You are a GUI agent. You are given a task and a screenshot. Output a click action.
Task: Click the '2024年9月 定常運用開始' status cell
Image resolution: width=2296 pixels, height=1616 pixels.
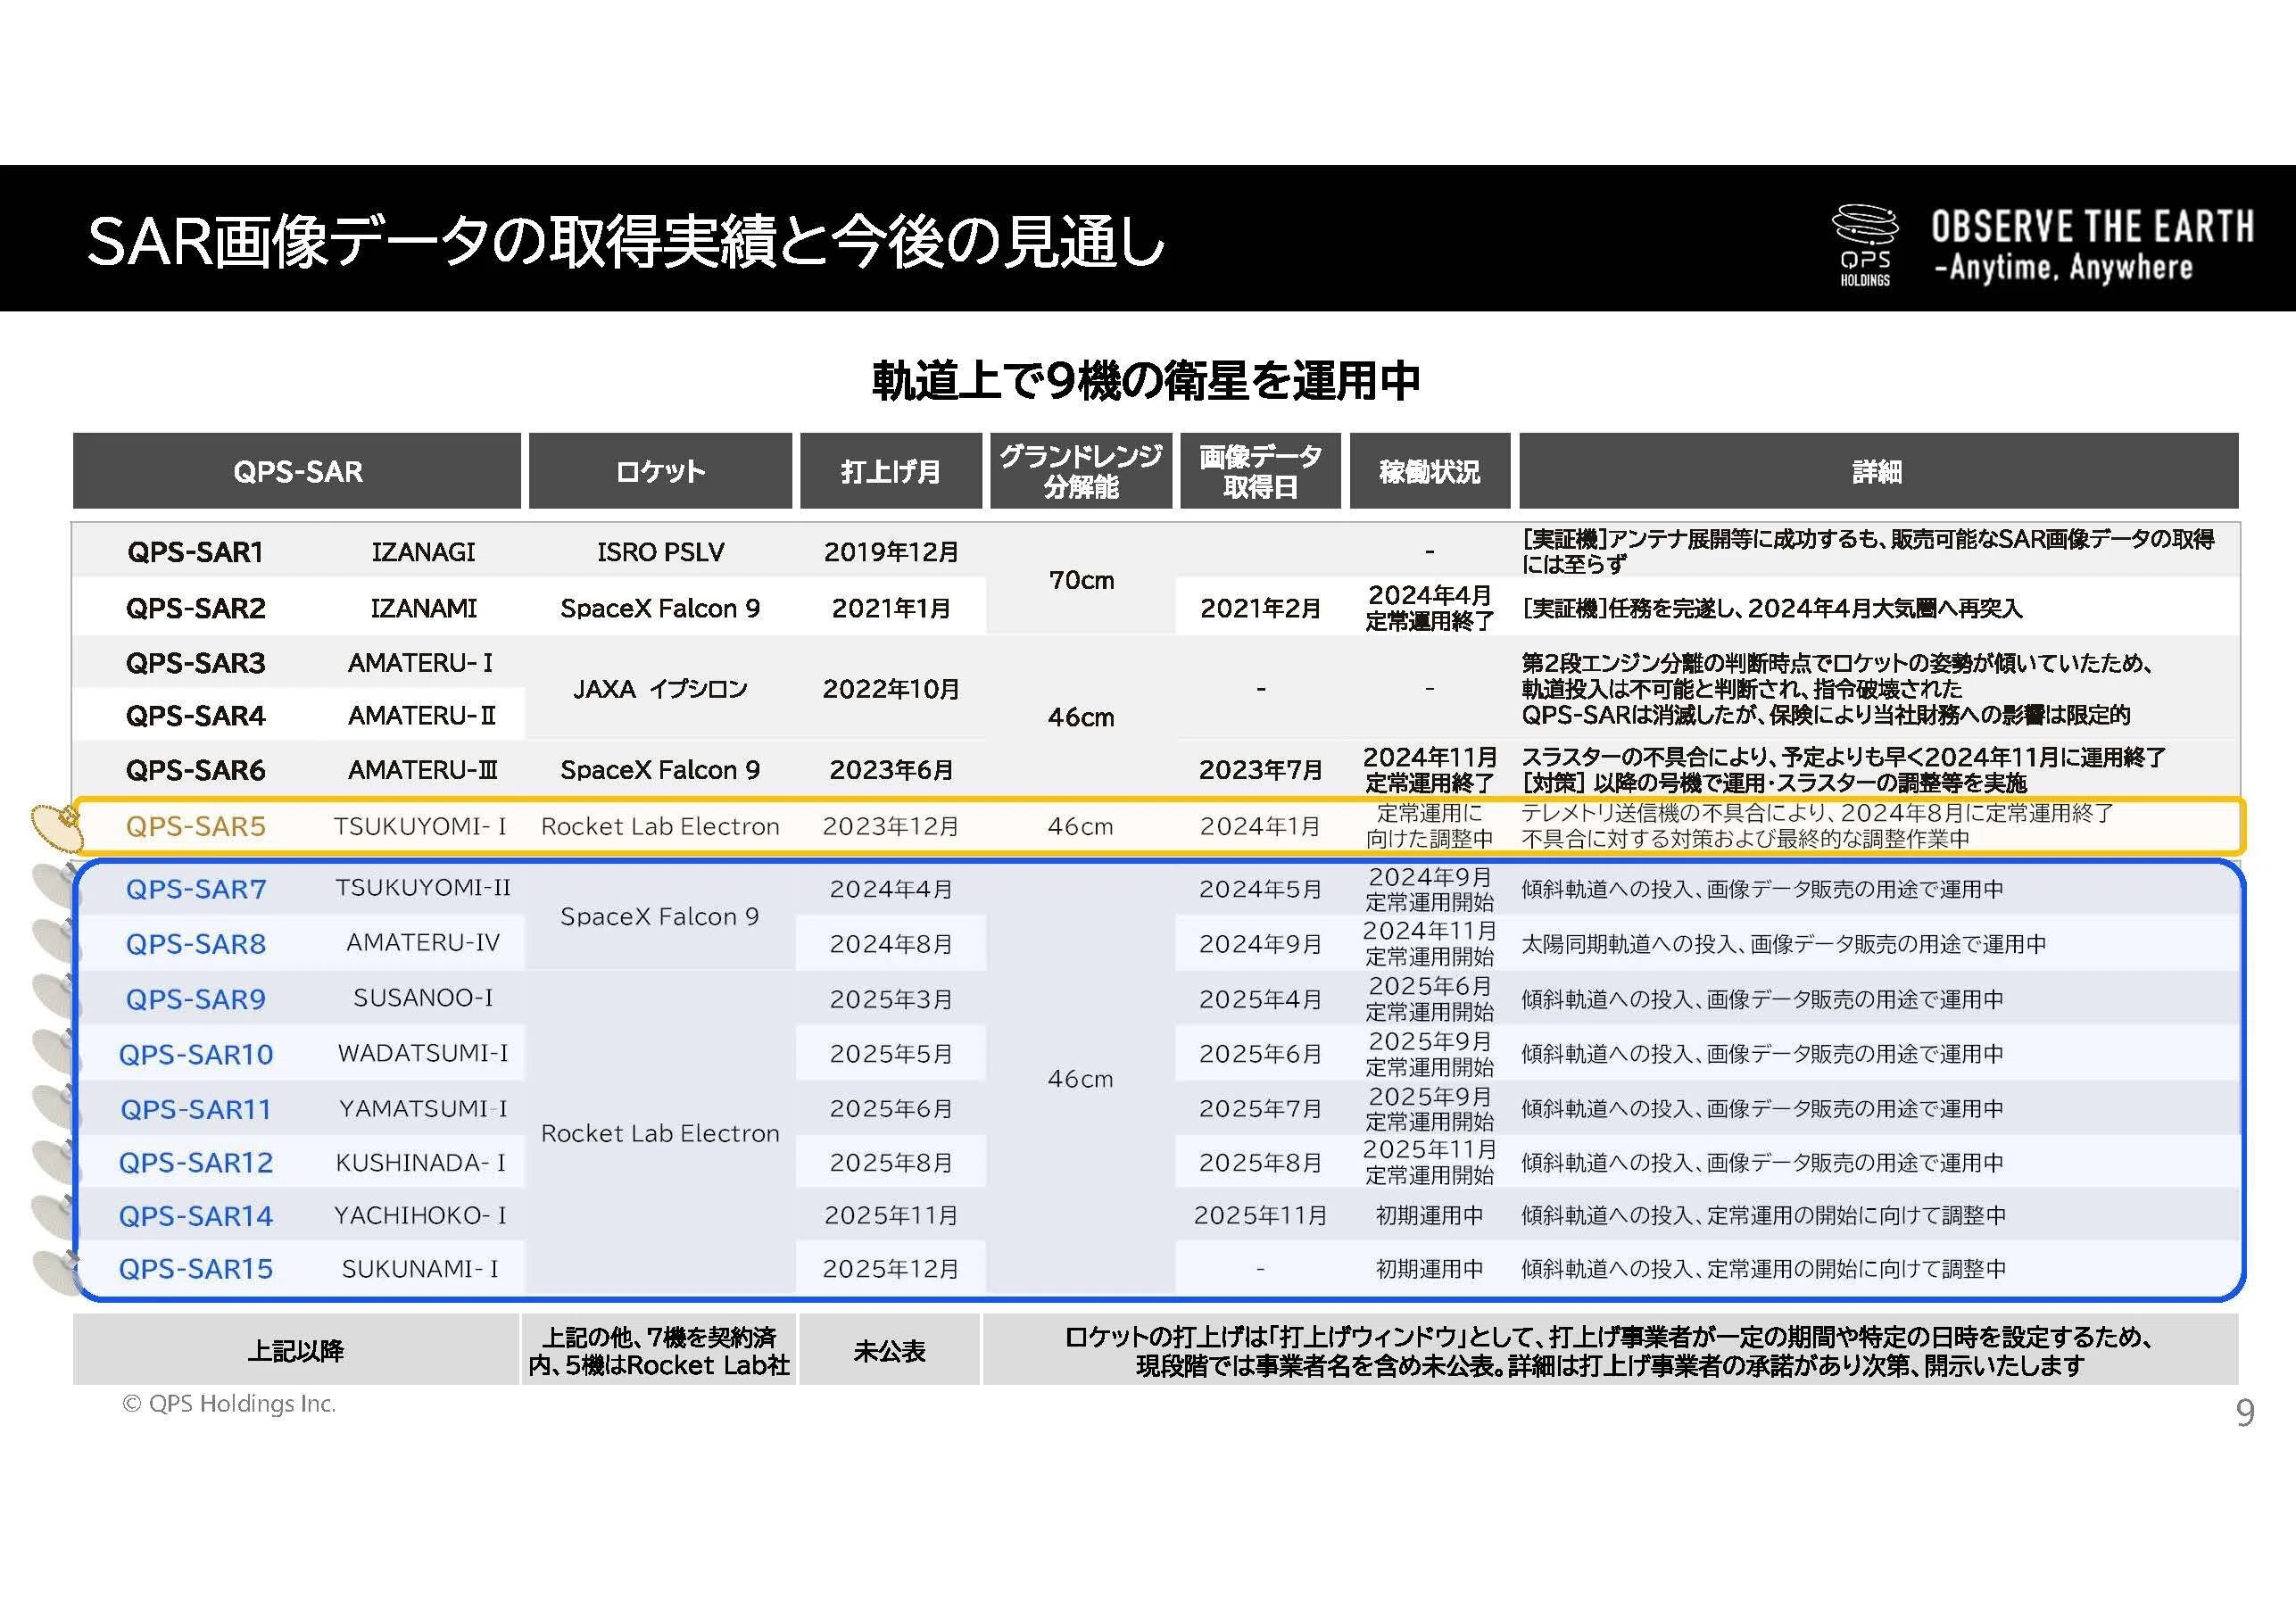click(x=1429, y=889)
